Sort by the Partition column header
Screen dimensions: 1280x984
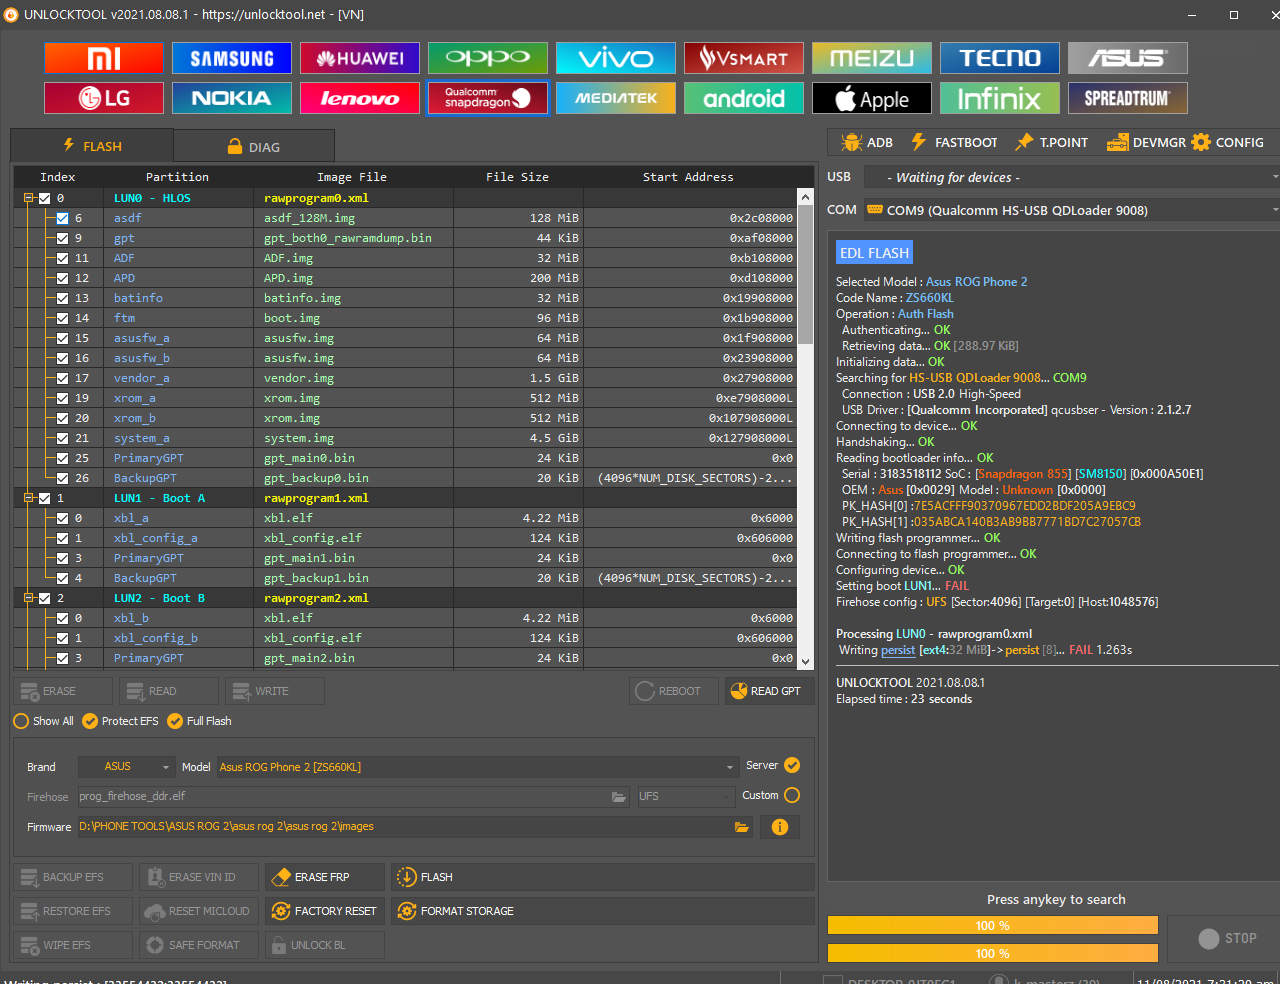click(177, 177)
